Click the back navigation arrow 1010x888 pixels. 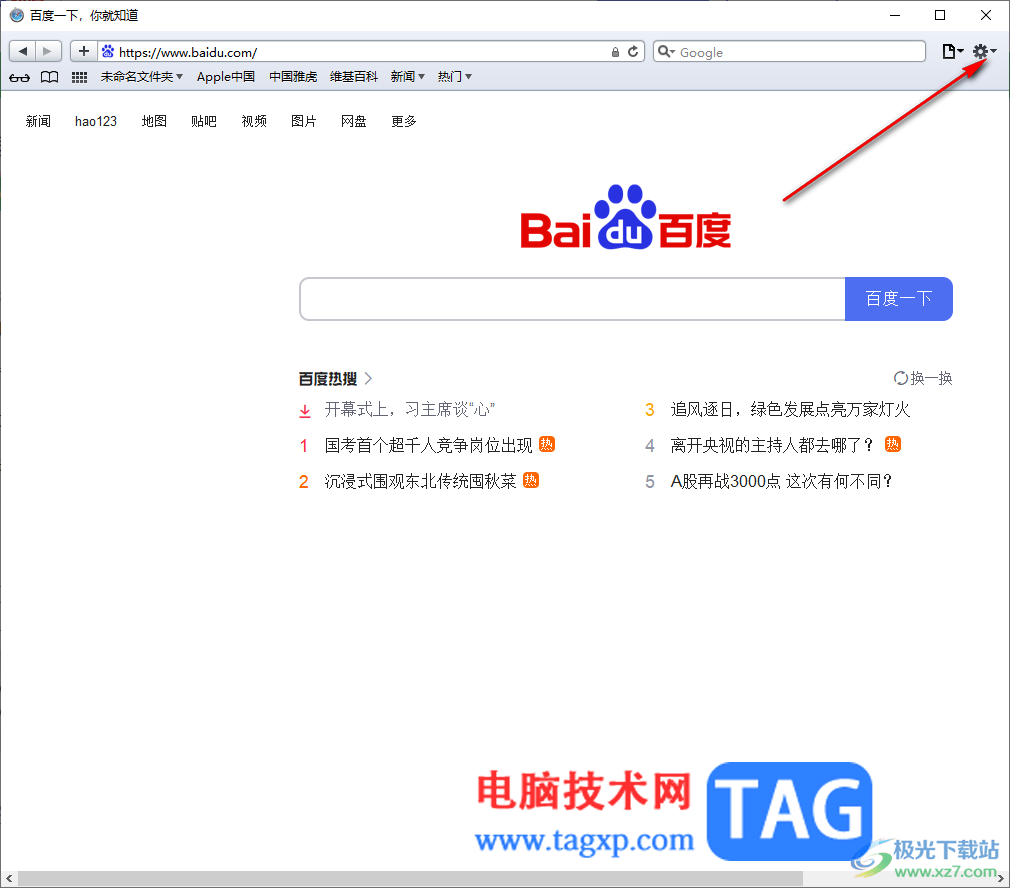(x=22, y=50)
